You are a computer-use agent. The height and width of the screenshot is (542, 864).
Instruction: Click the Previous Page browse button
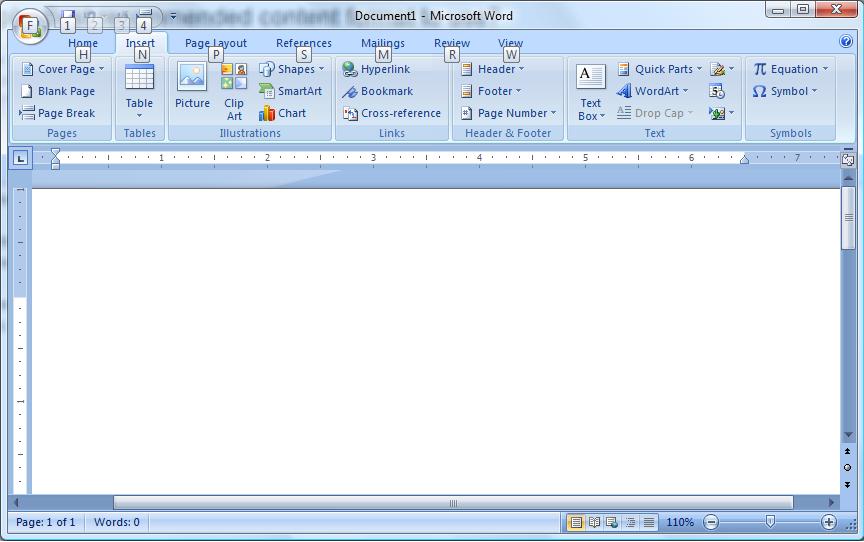(x=847, y=451)
